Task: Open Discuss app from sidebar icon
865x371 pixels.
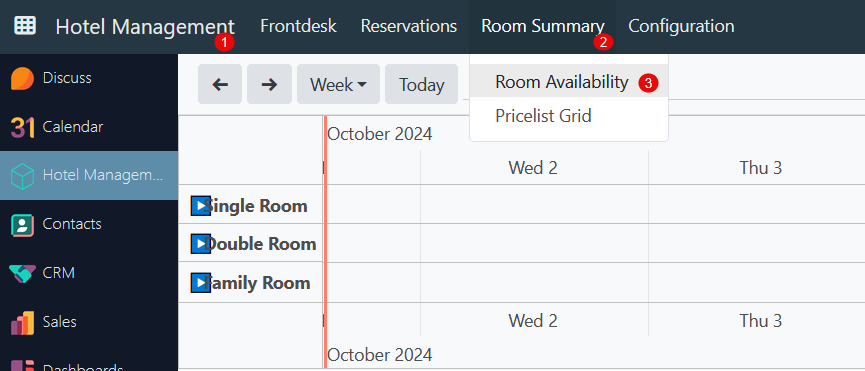Action: coord(22,78)
